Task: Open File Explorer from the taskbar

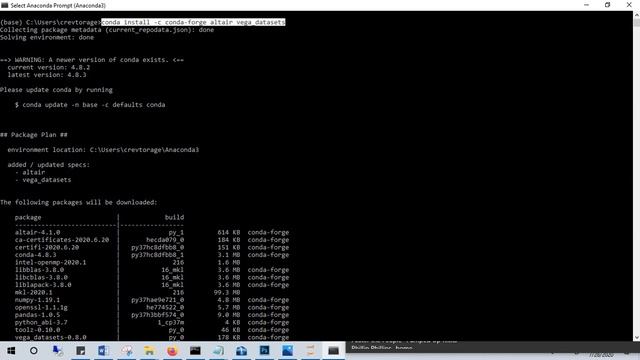Action: [x=149, y=351]
